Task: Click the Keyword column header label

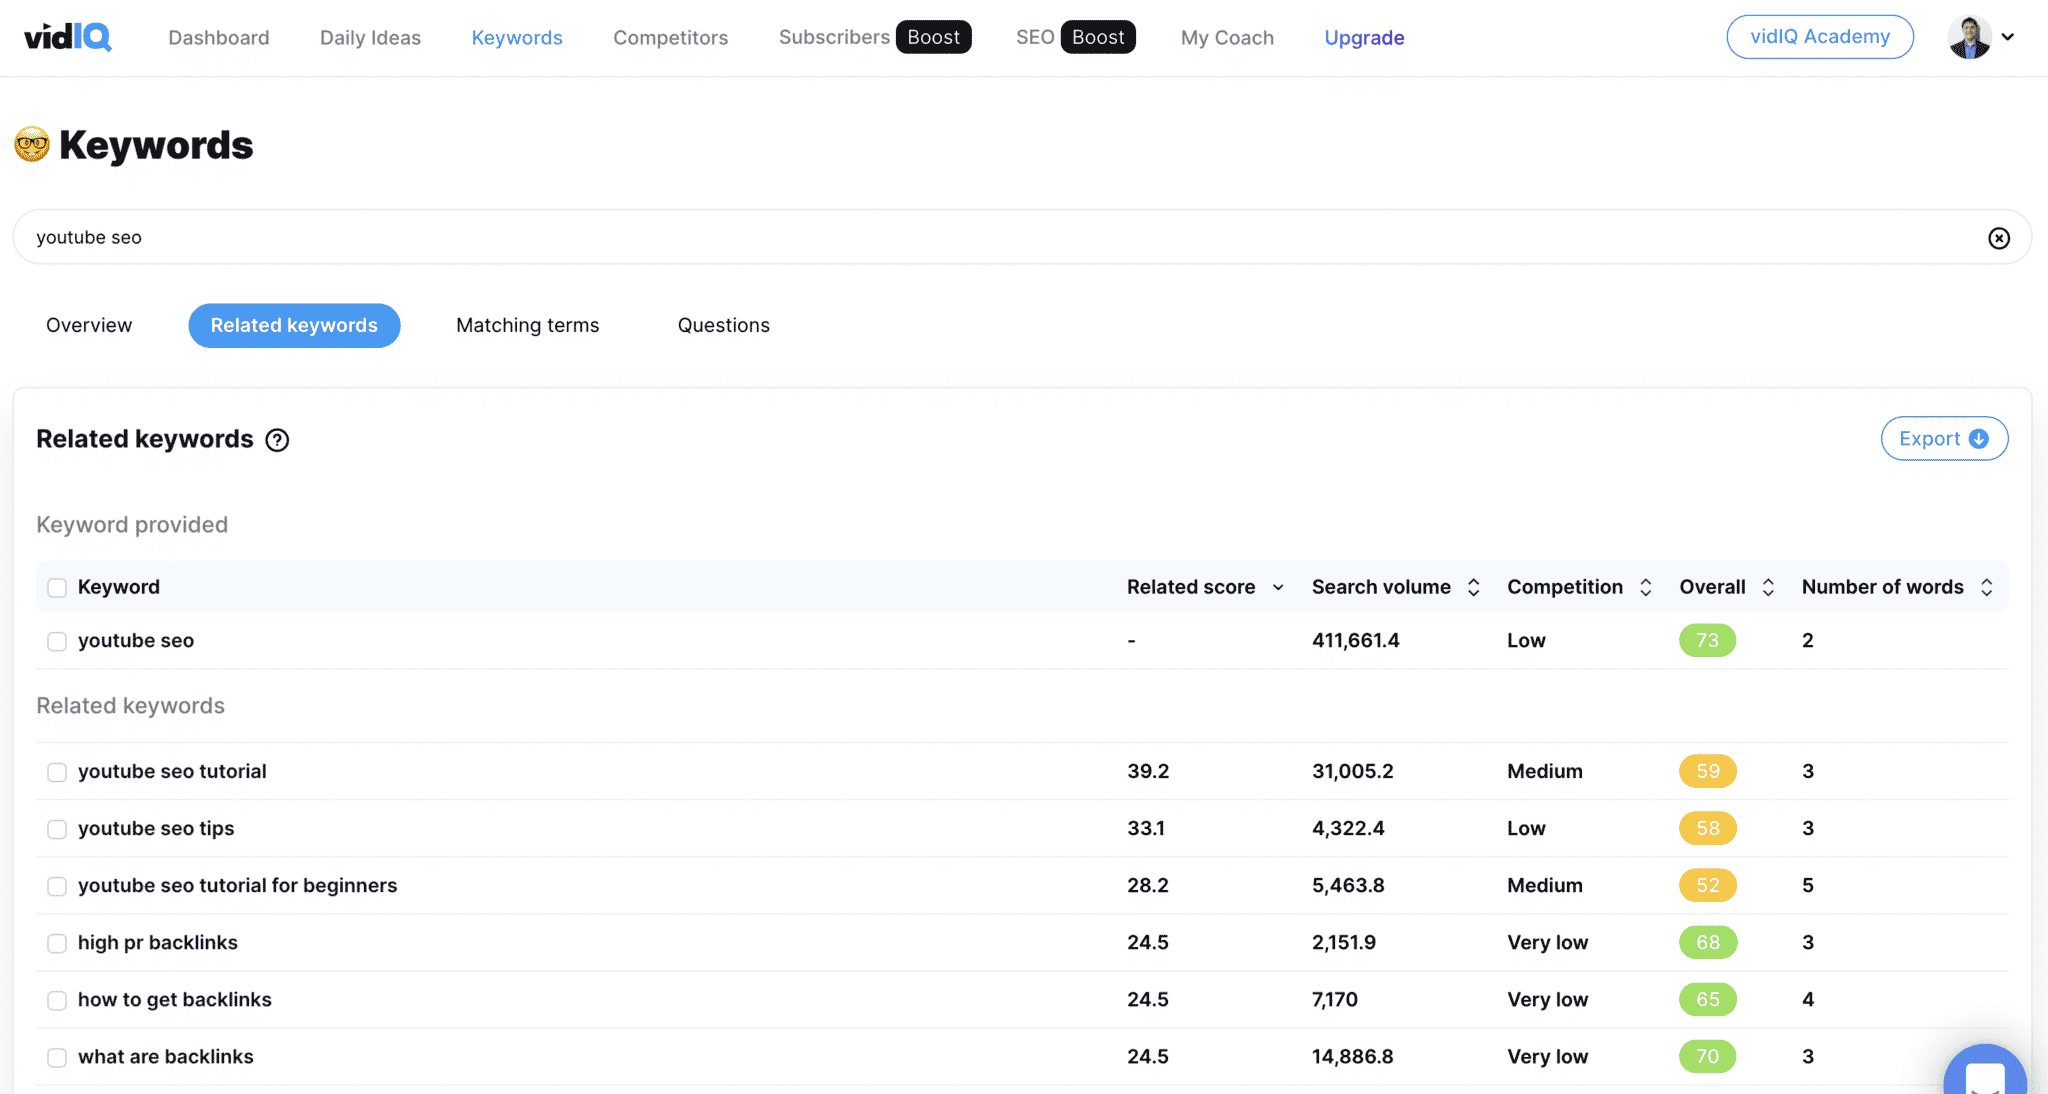Action: [x=119, y=587]
